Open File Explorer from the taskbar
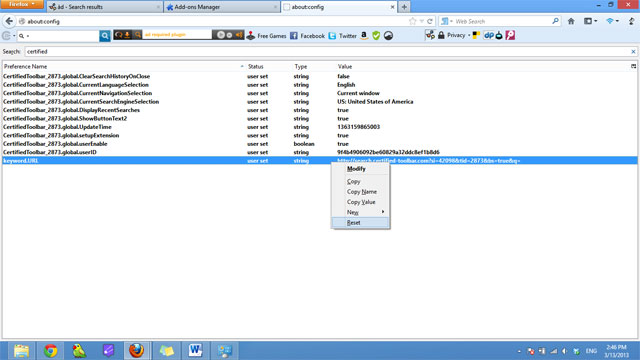Viewport: 640px width, 360px height. 21,351
